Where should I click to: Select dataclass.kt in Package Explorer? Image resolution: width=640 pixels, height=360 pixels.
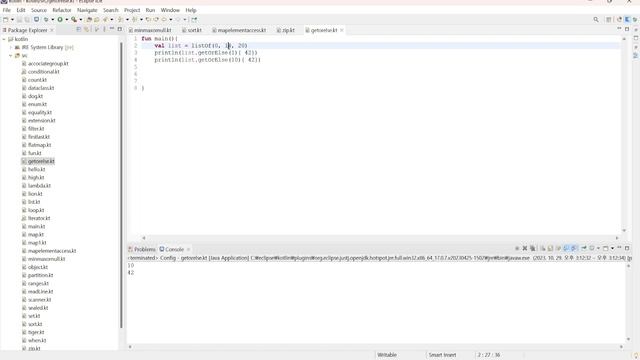point(38,88)
